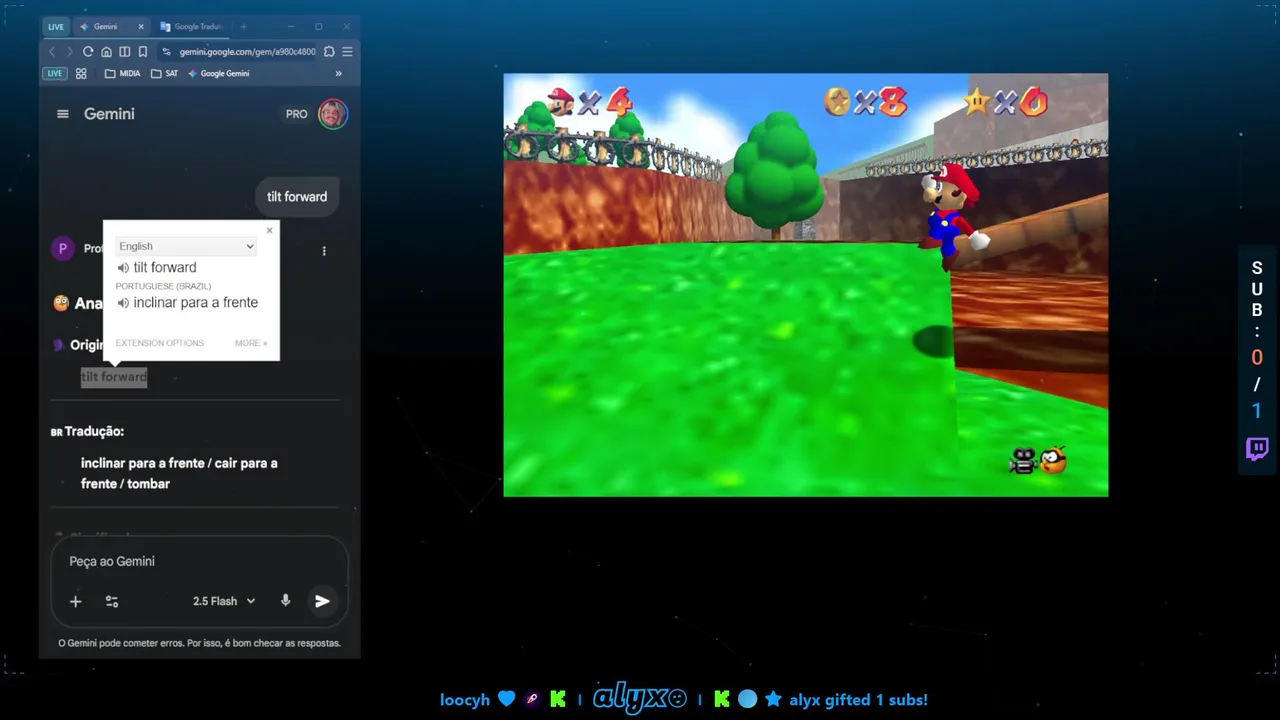Click the star counter in the game HUD
The width and height of the screenshot is (1280, 720).
point(1006,101)
